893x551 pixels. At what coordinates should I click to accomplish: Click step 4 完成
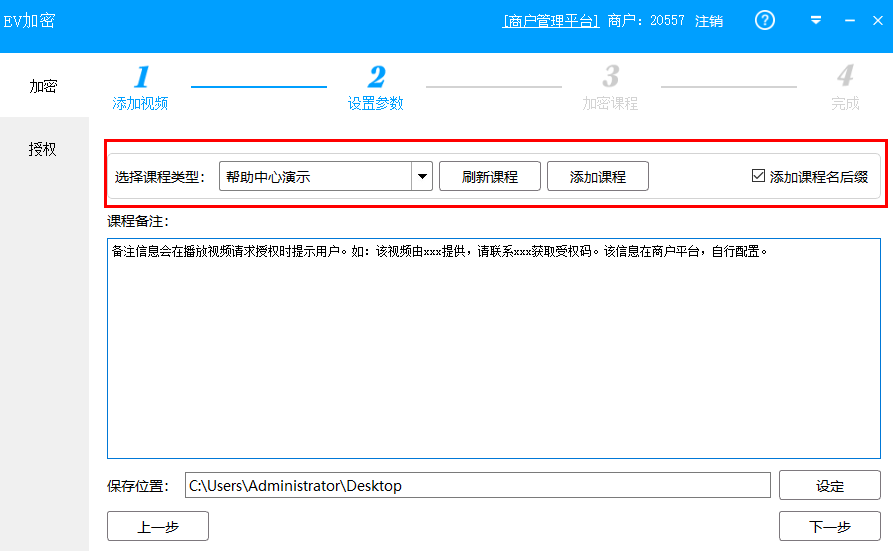coord(845,87)
